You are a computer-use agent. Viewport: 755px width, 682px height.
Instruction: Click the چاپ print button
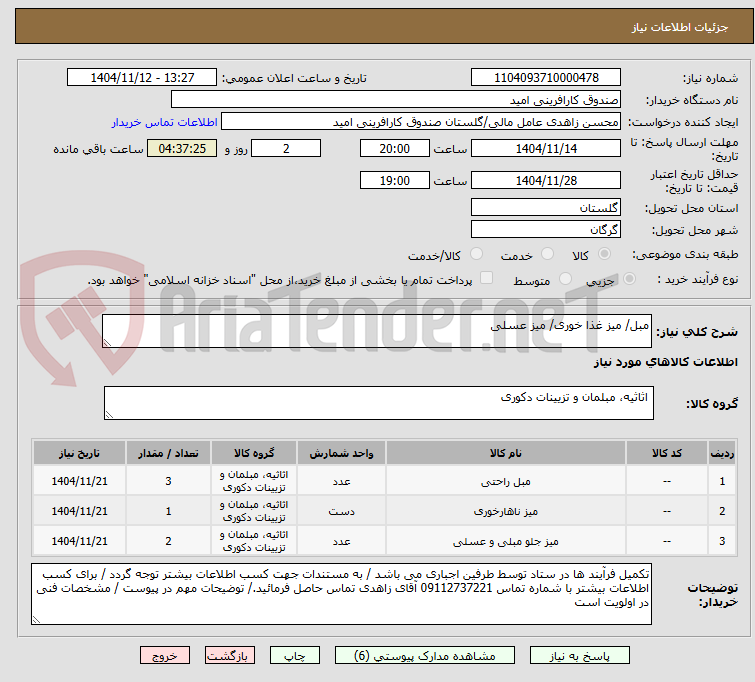coord(295,656)
